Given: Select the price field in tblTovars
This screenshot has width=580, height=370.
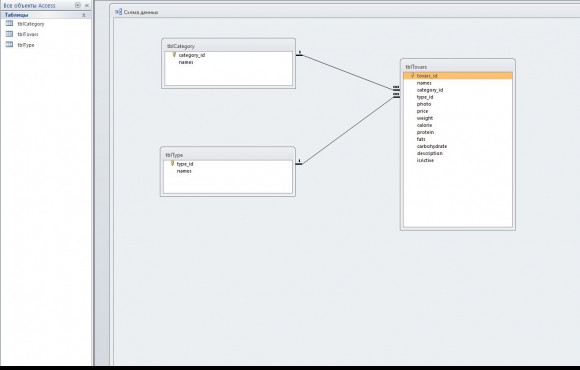Looking at the screenshot, I should 422,111.
